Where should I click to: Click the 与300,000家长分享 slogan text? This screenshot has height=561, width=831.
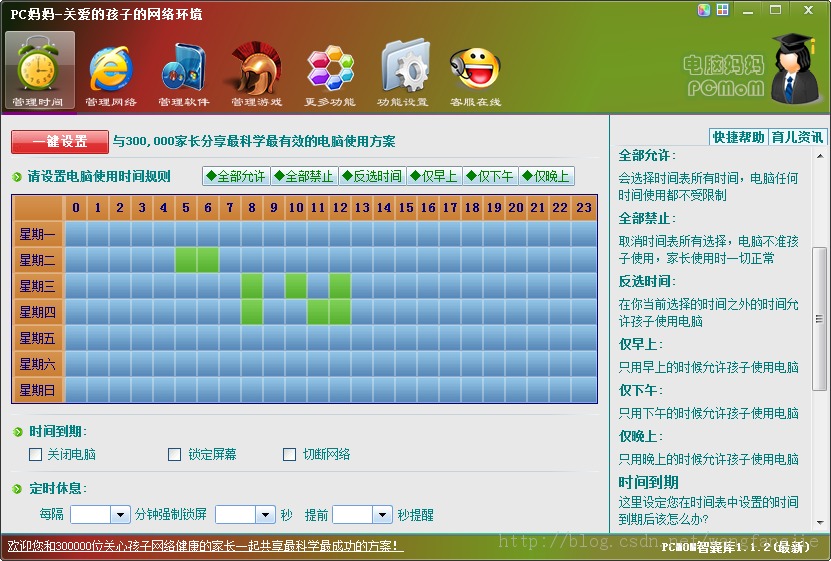point(254,141)
